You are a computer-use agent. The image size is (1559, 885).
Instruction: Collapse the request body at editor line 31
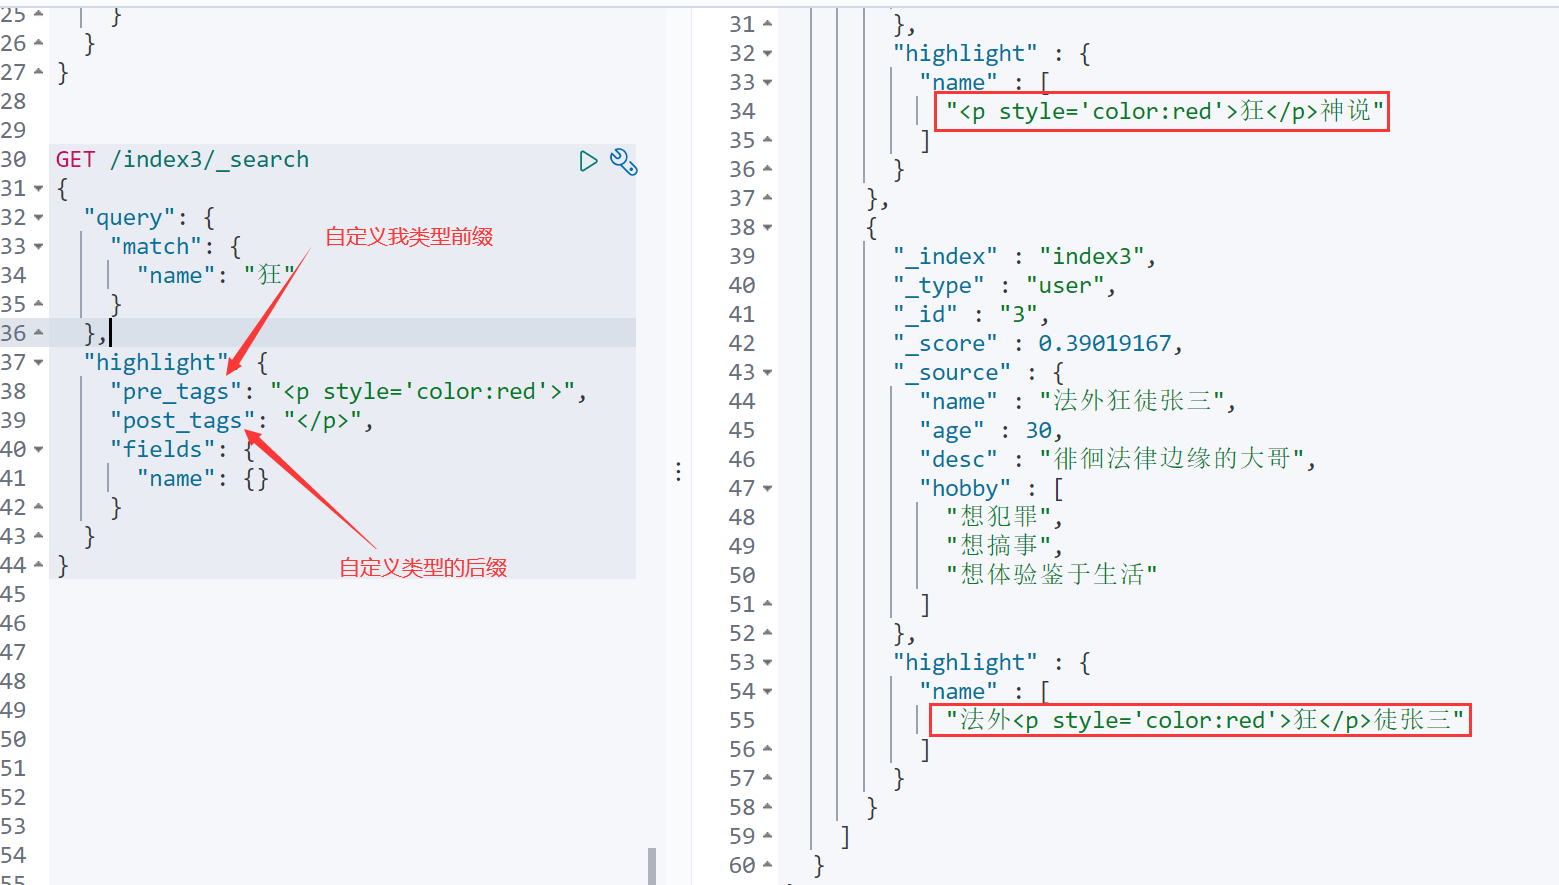point(39,188)
